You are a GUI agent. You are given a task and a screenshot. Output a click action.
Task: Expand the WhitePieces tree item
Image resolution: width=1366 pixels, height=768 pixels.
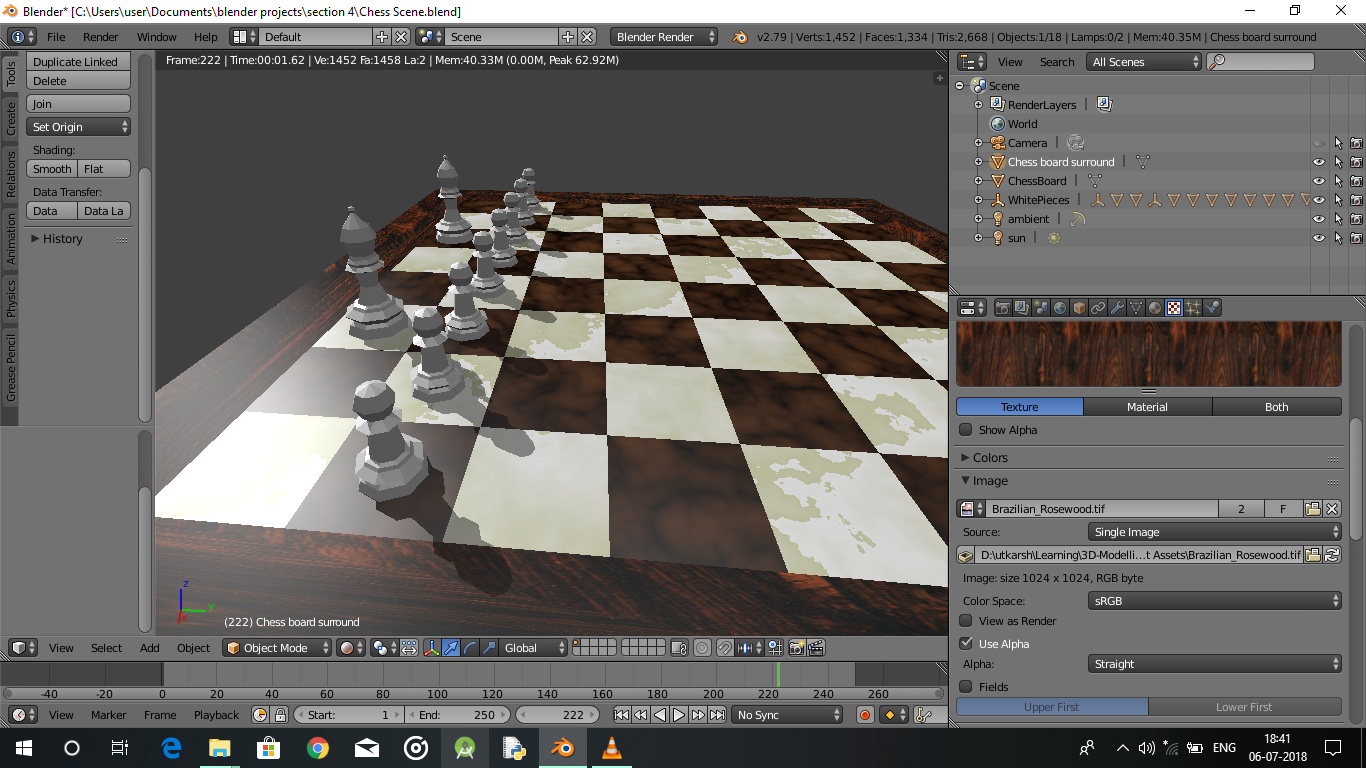(979, 200)
